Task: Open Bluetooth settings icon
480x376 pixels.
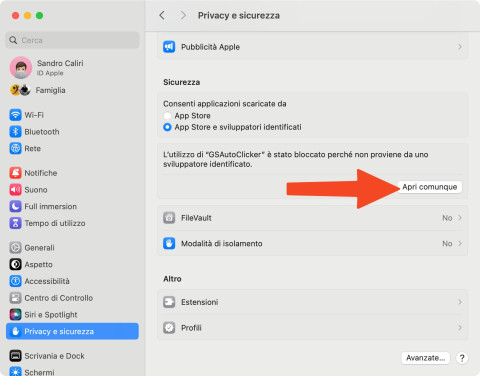Action: click(15, 132)
